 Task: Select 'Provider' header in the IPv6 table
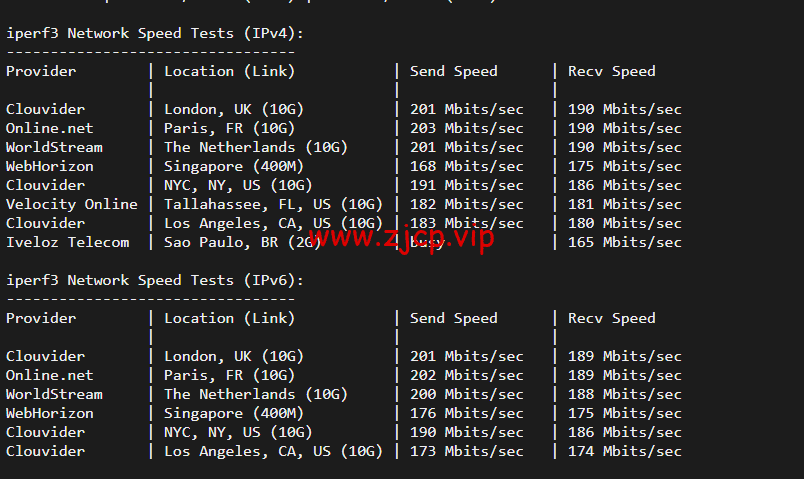(41, 318)
